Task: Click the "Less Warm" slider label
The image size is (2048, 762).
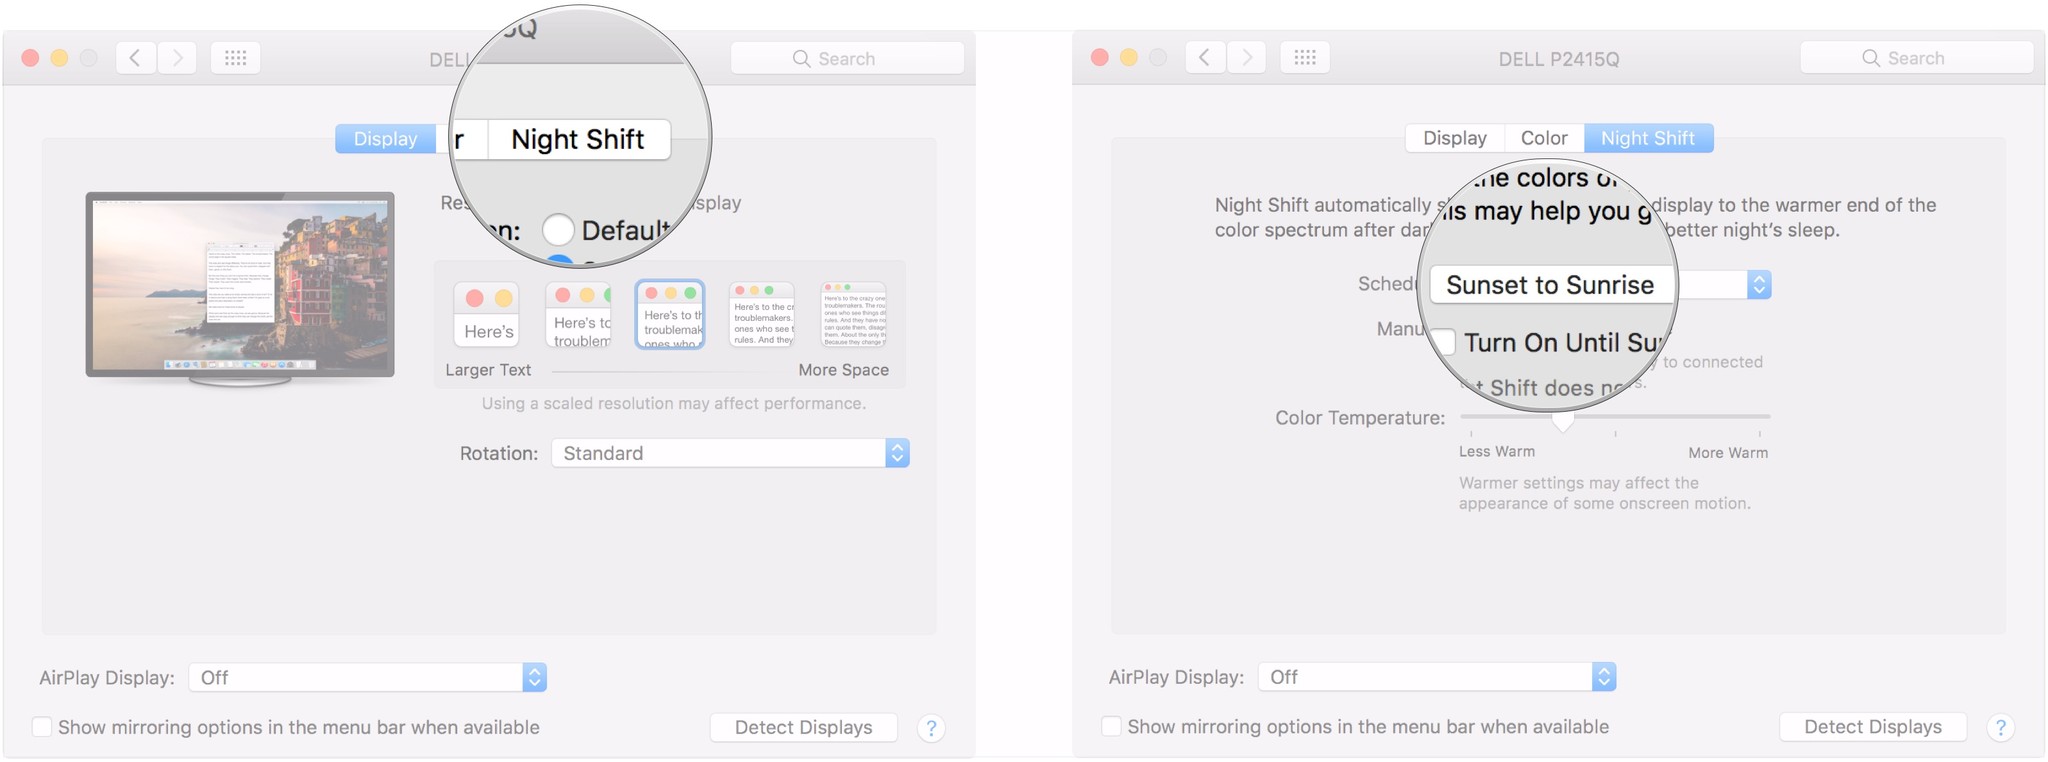Action: tap(1497, 451)
